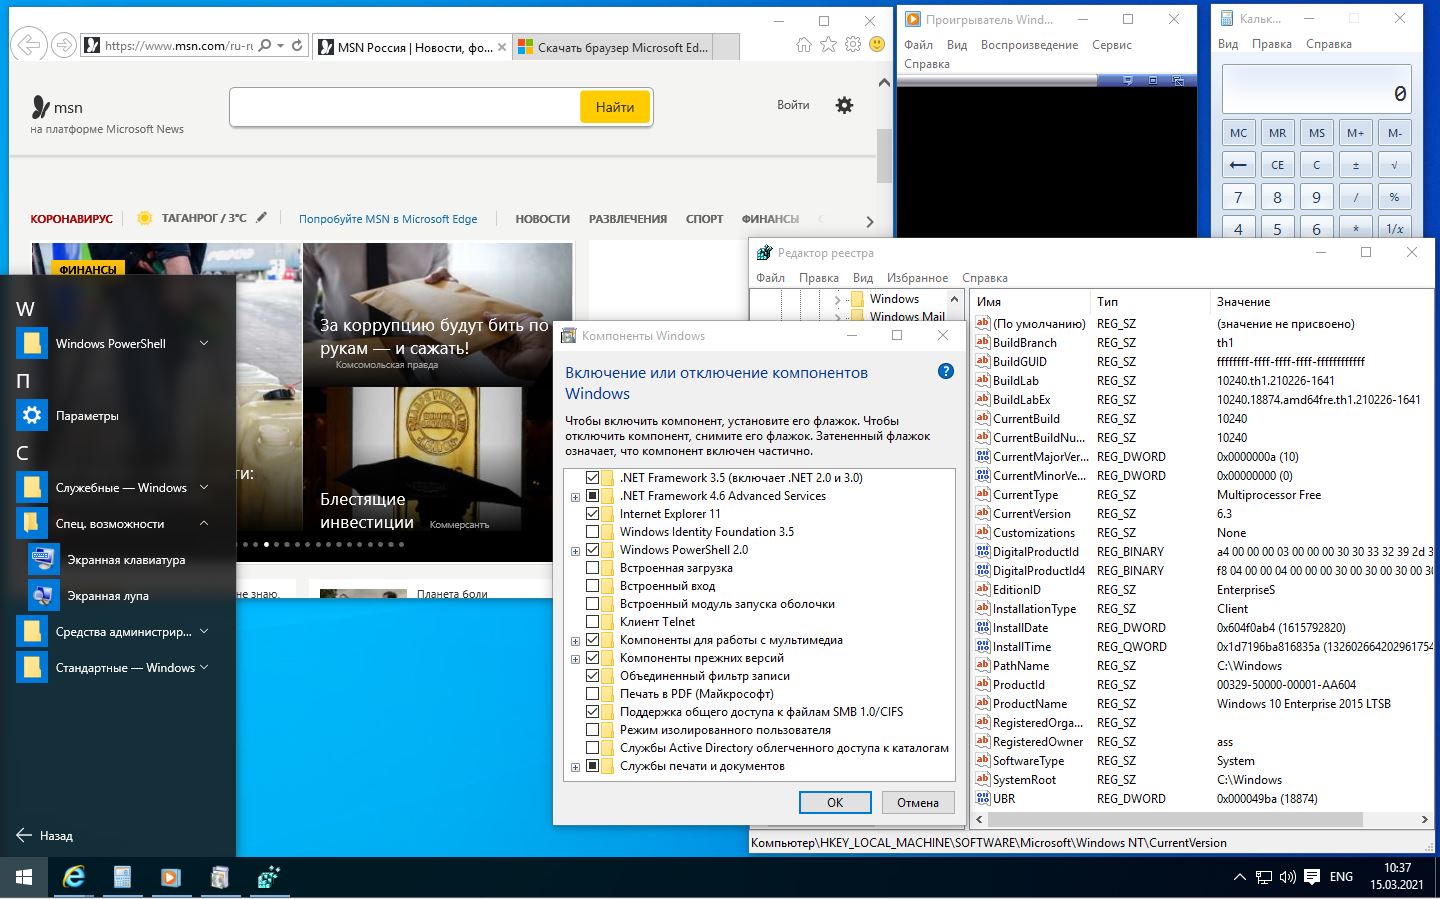
Task: Click Войти sign-in link on MSN
Action: (793, 105)
